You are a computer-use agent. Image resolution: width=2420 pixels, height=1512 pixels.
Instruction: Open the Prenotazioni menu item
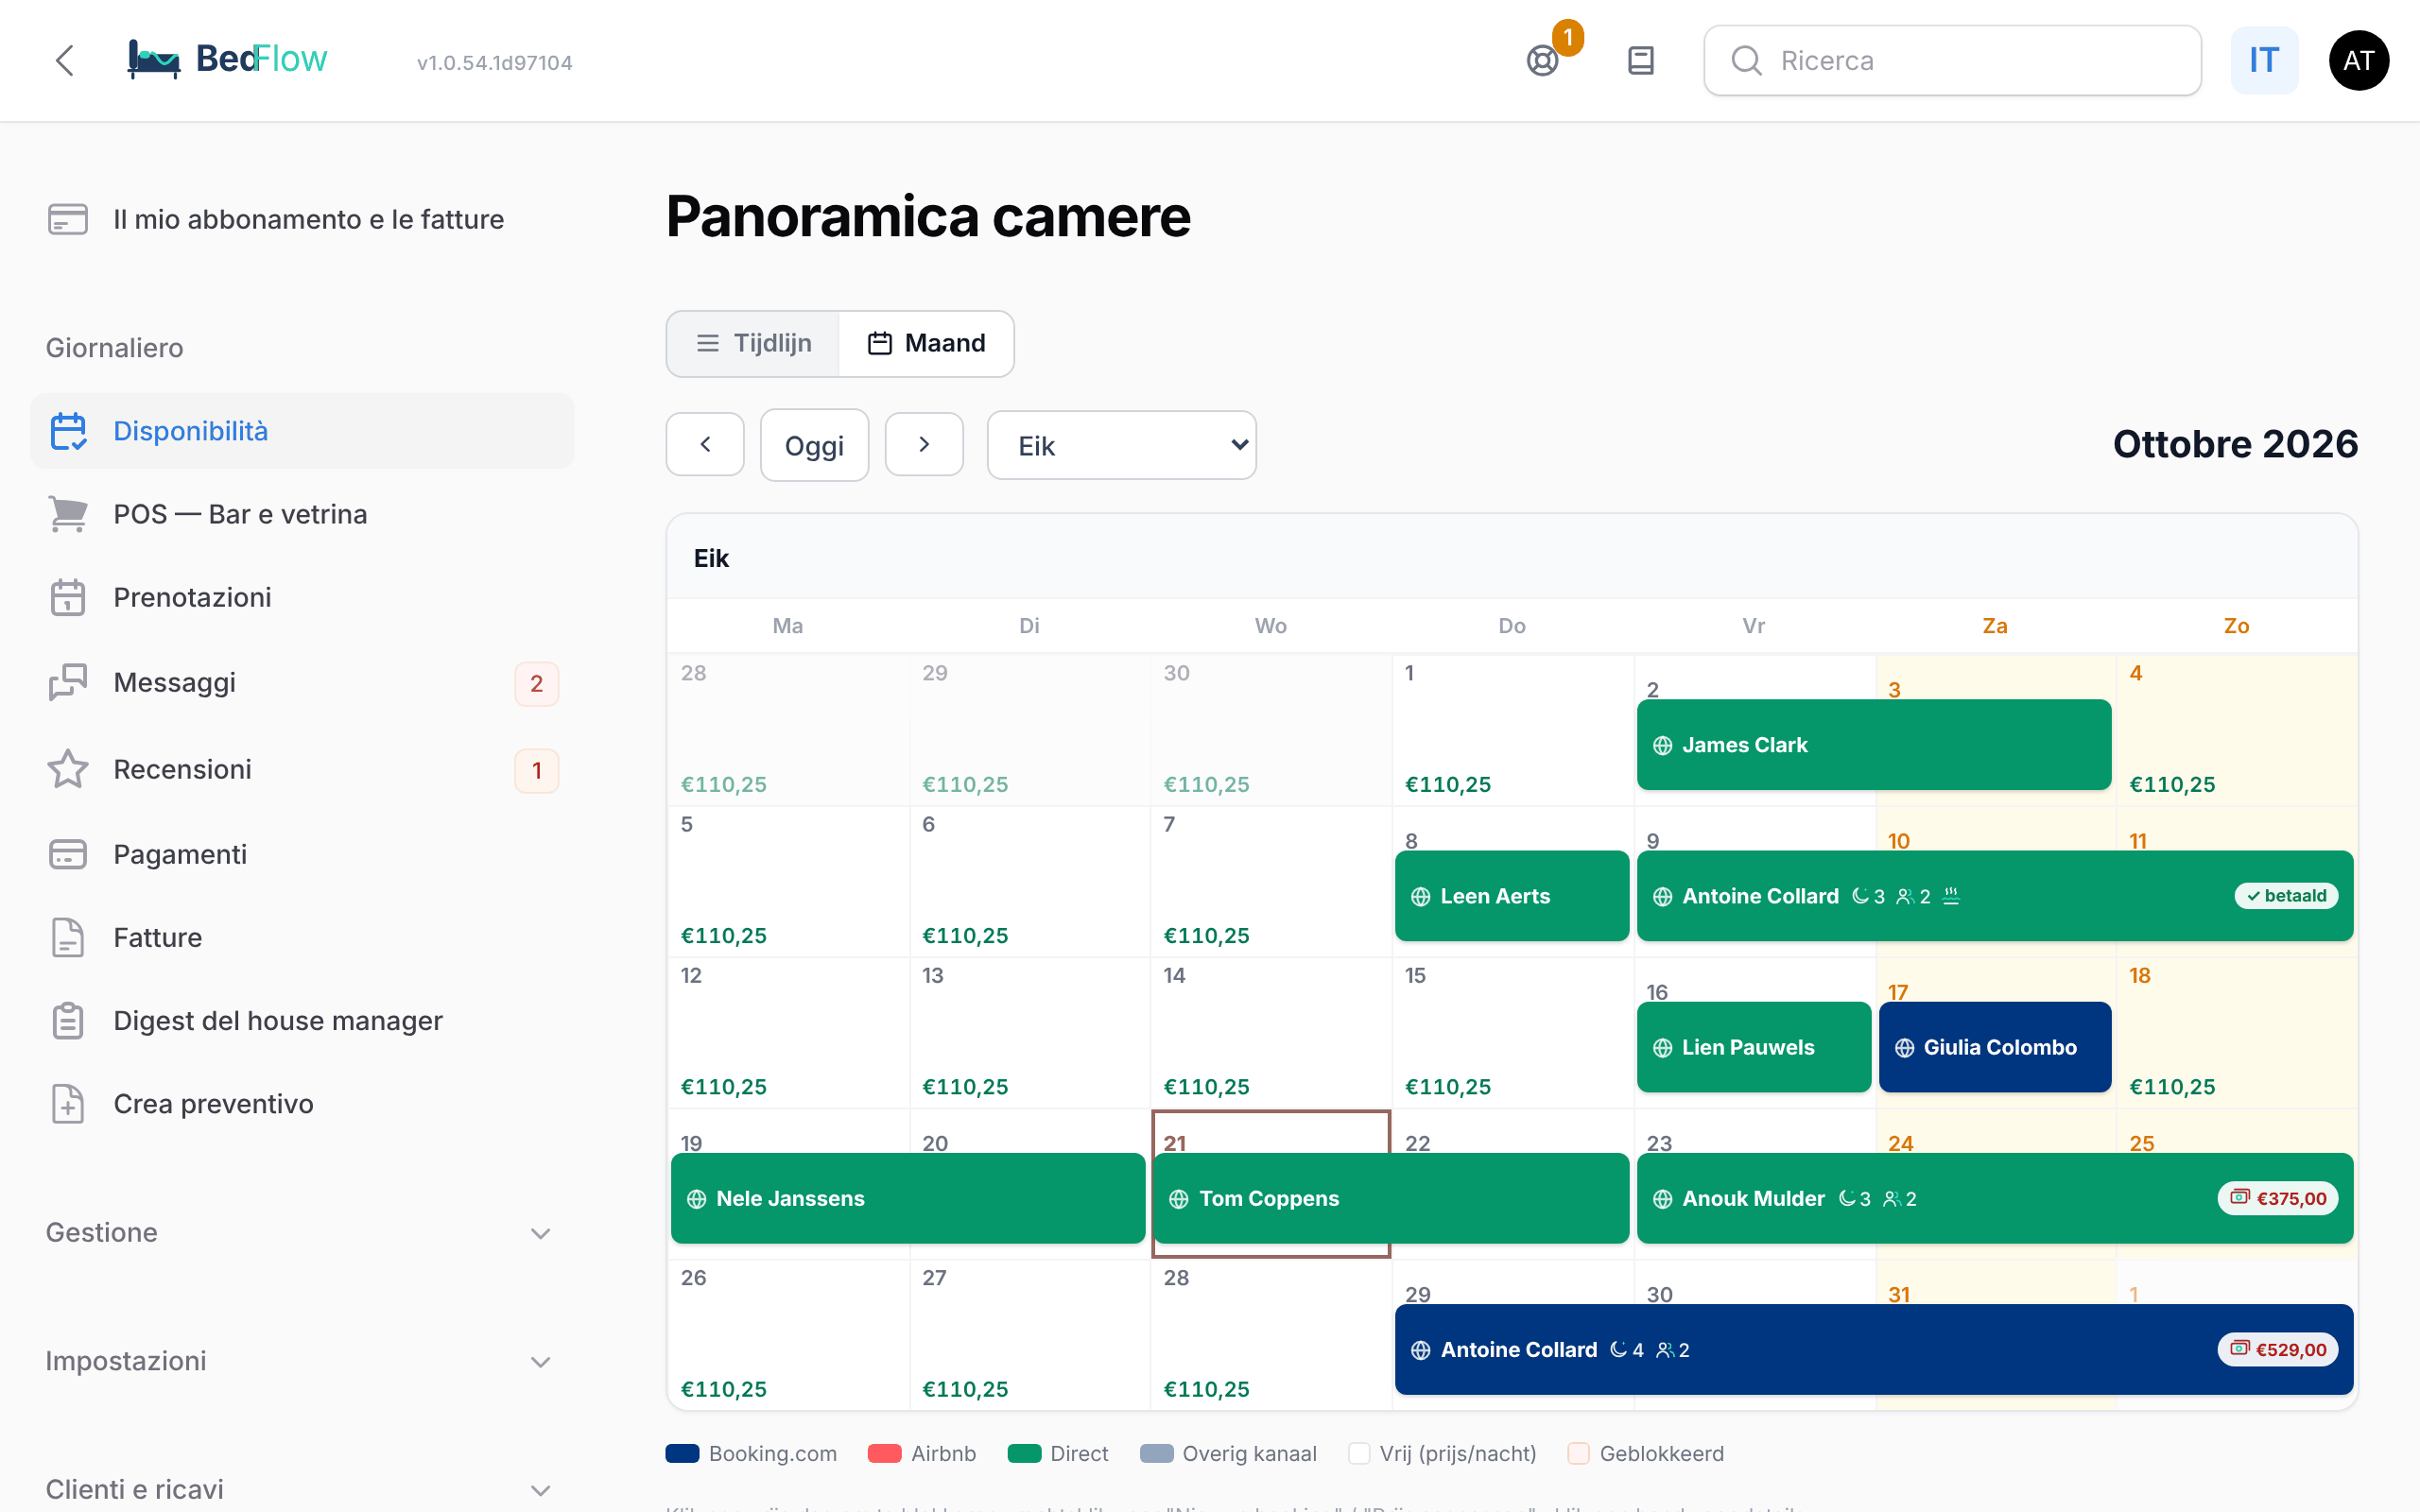302,597
